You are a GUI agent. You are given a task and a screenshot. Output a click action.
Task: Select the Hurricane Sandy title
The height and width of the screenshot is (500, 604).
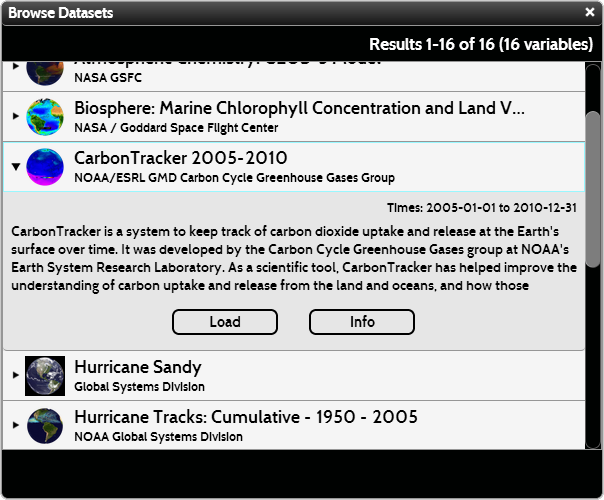(138, 367)
